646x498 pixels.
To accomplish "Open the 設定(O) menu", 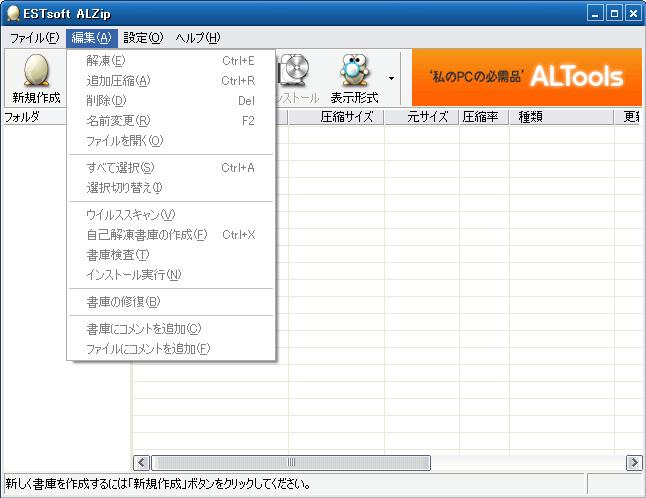I will (x=143, y=38).
